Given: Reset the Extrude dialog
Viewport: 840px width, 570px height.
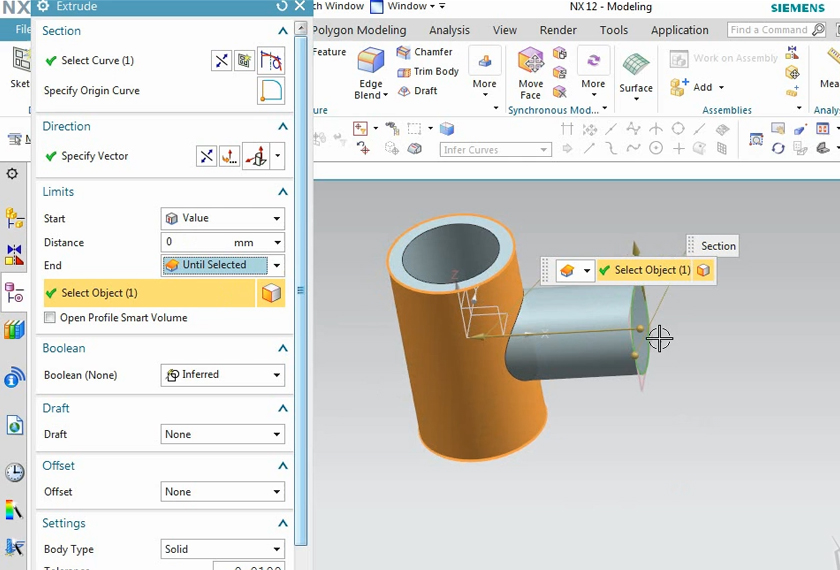Looking at the screenshot, I should pyautogui.click(x=282, y=6).
